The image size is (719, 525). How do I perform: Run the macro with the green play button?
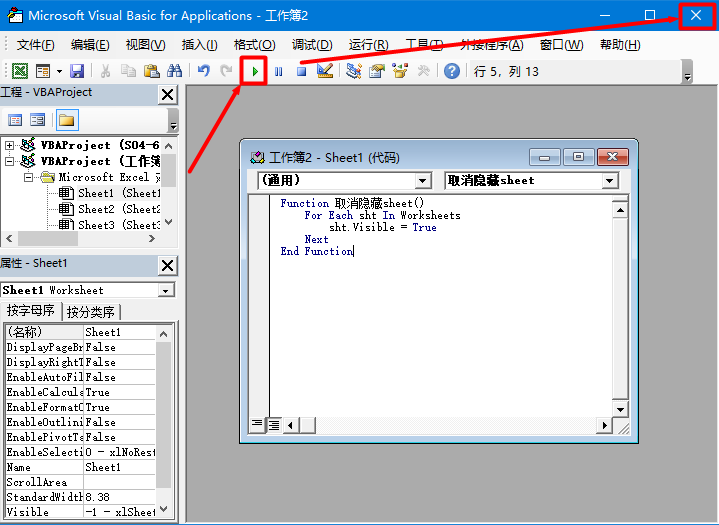(x=255, y=71)
